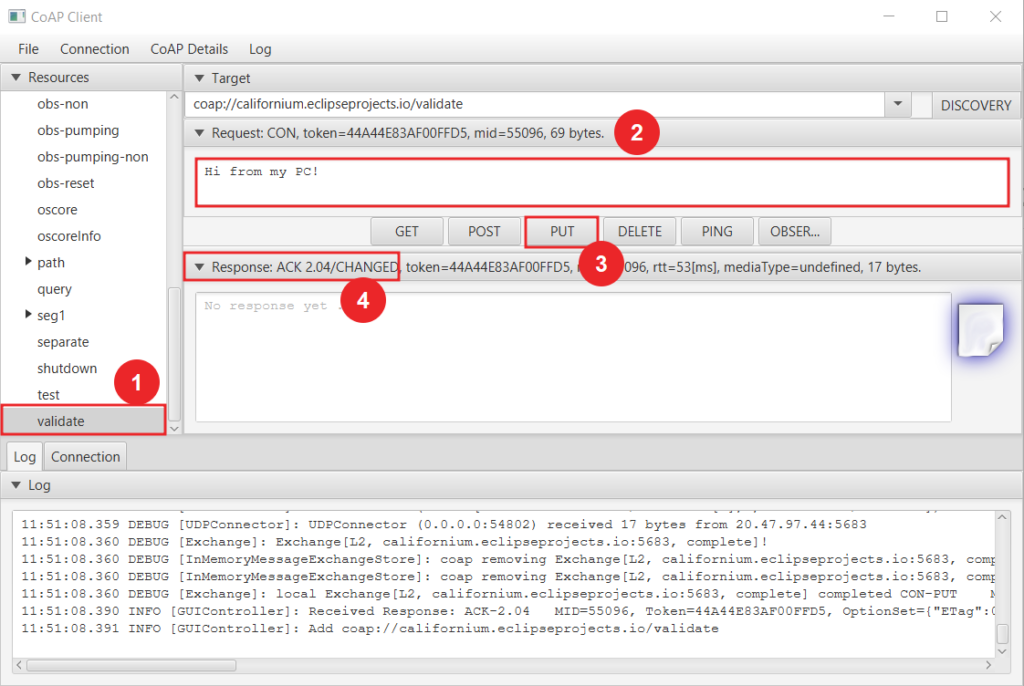
Task: Click the request payload text field
Action: coord(601,181)
